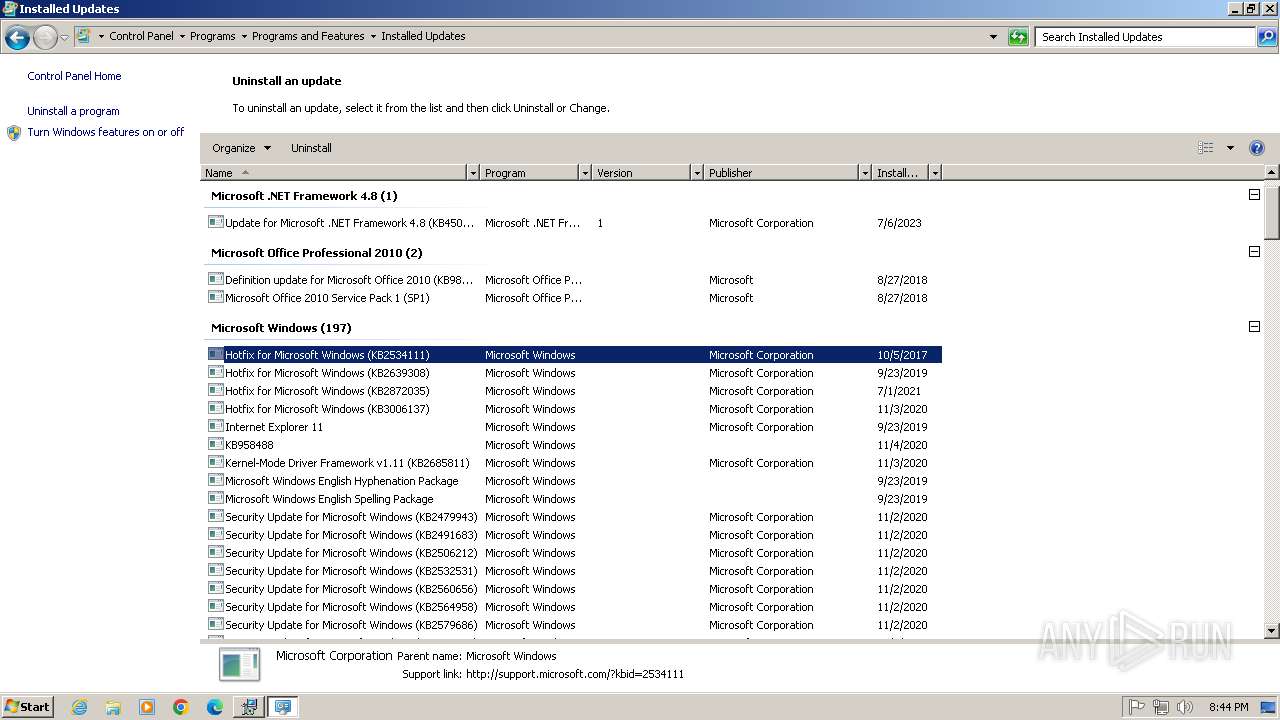
Task: Click the search magnifier icon
Action: click(x=1267, y=37)
